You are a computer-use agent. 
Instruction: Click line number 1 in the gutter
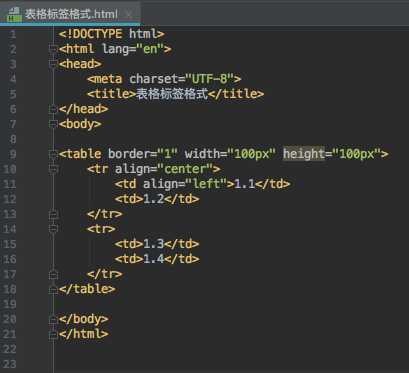click(12, 34)
